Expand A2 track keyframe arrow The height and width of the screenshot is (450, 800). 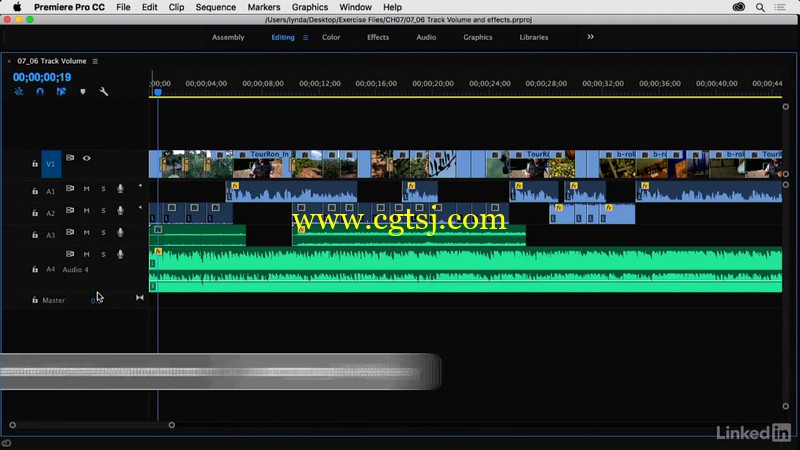pos(140,208)
